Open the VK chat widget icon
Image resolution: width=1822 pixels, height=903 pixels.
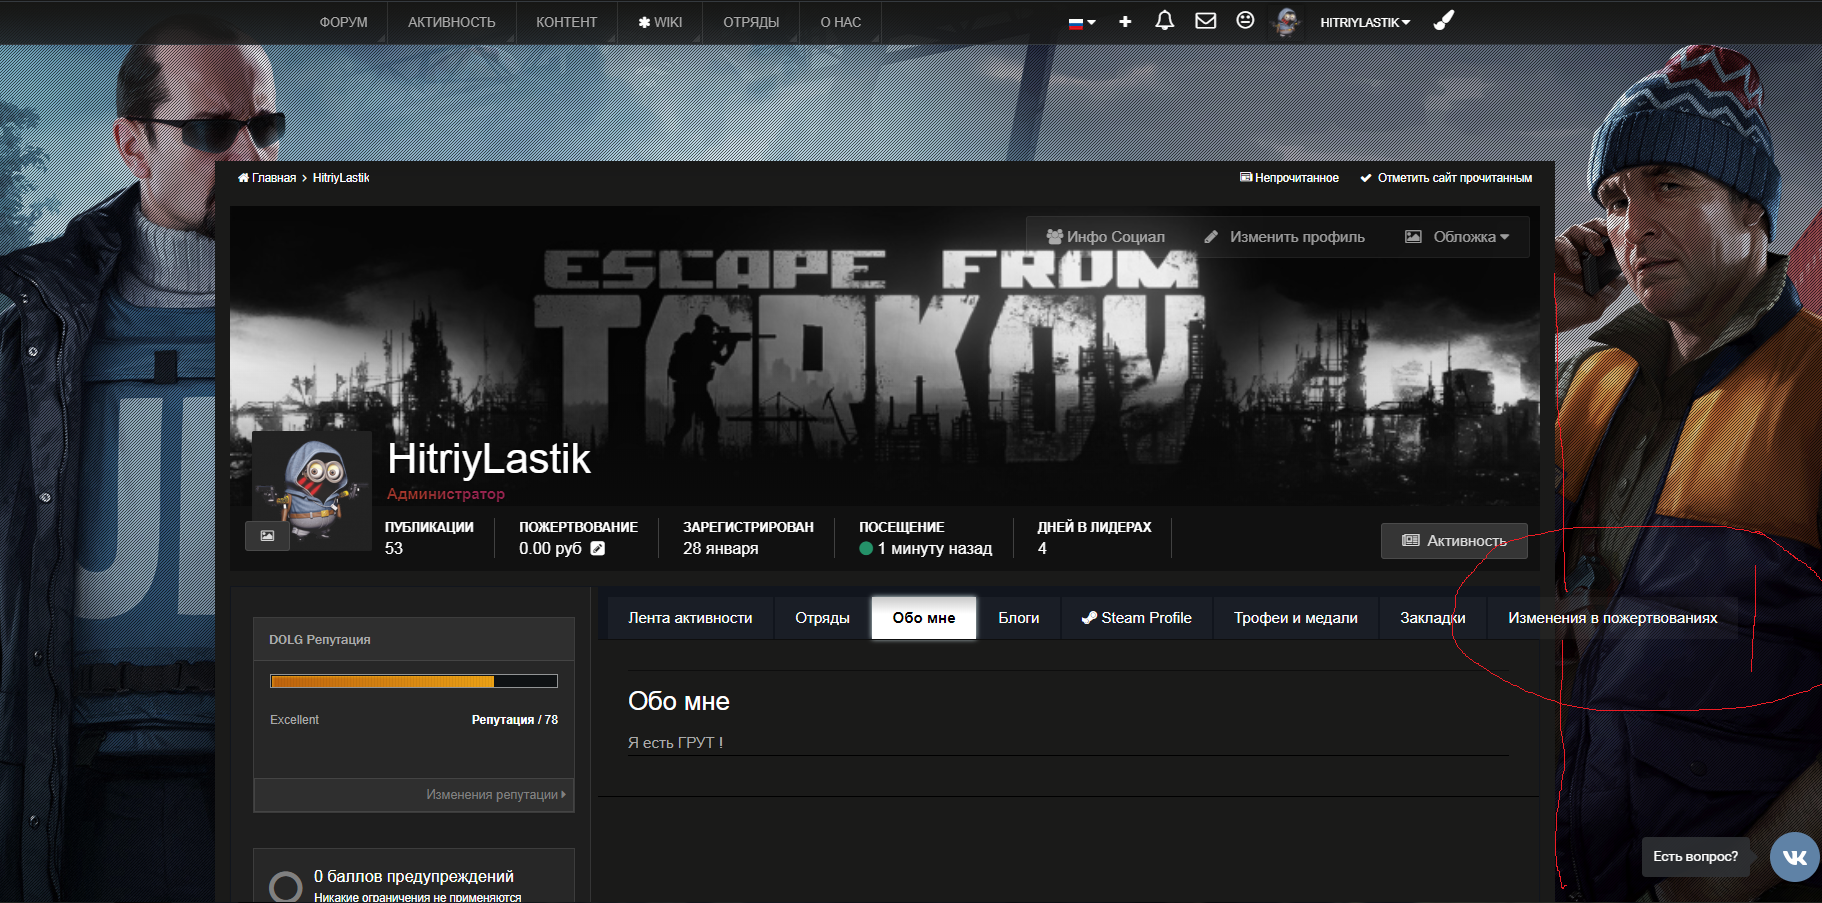point(1795,857)
